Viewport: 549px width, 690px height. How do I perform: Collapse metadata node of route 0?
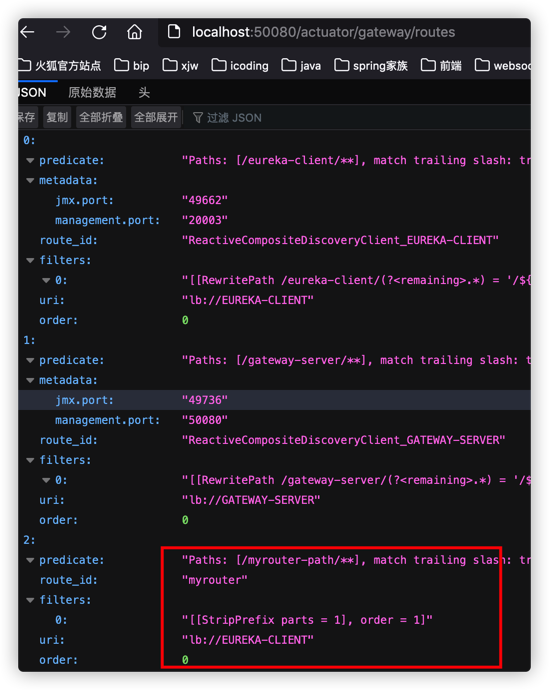pyautogui.click(x=30, y=180)
